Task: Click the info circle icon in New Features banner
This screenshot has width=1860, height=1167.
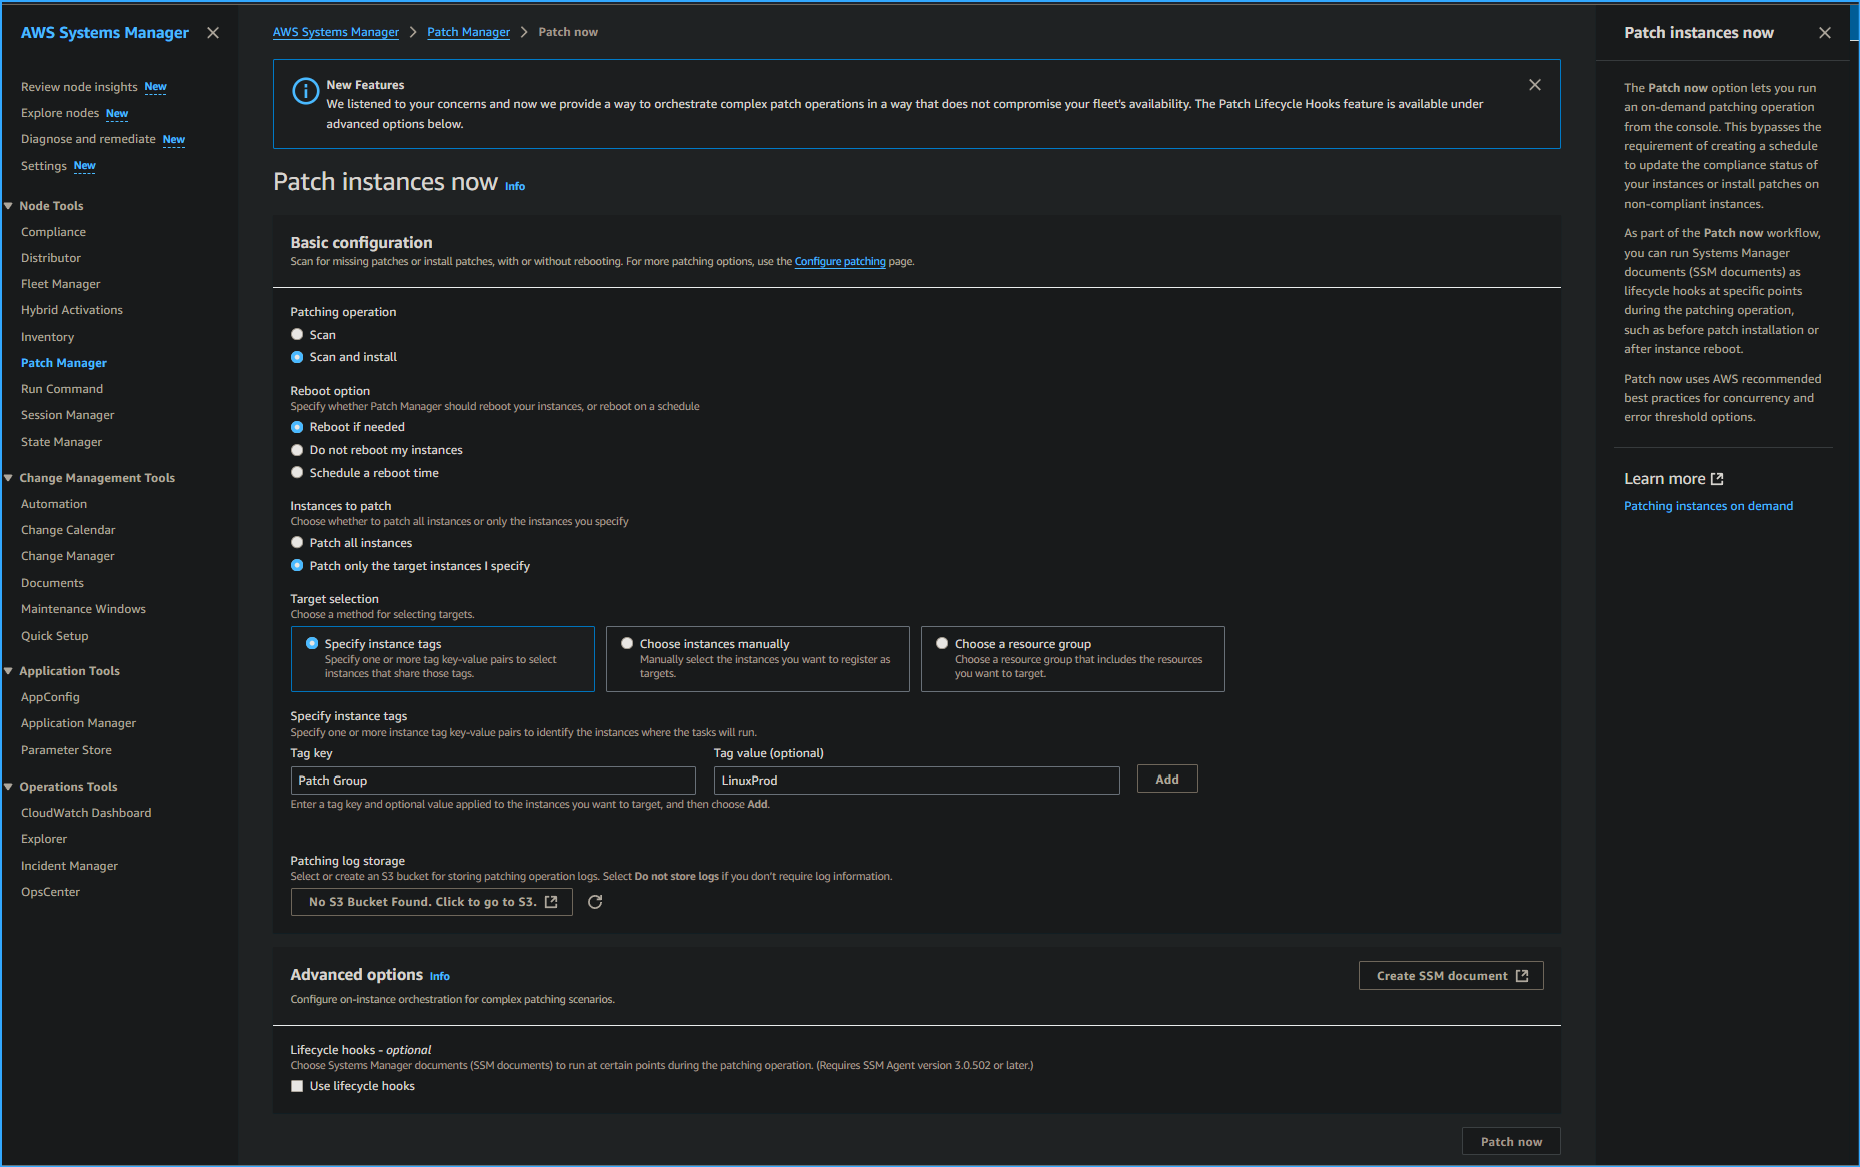Action: coord(306,91)
